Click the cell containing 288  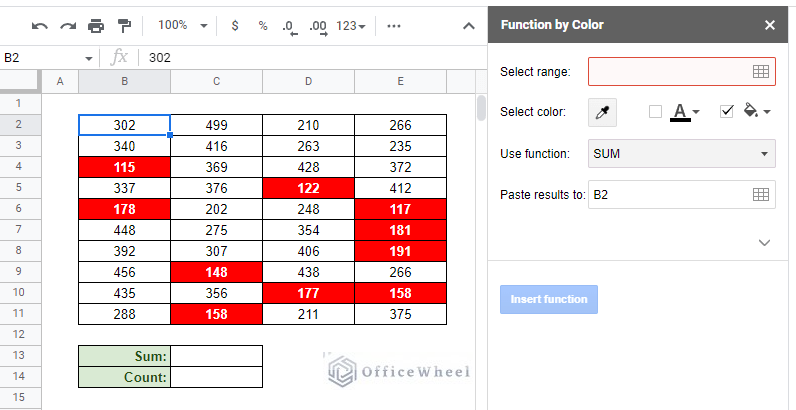pos(124,314)
